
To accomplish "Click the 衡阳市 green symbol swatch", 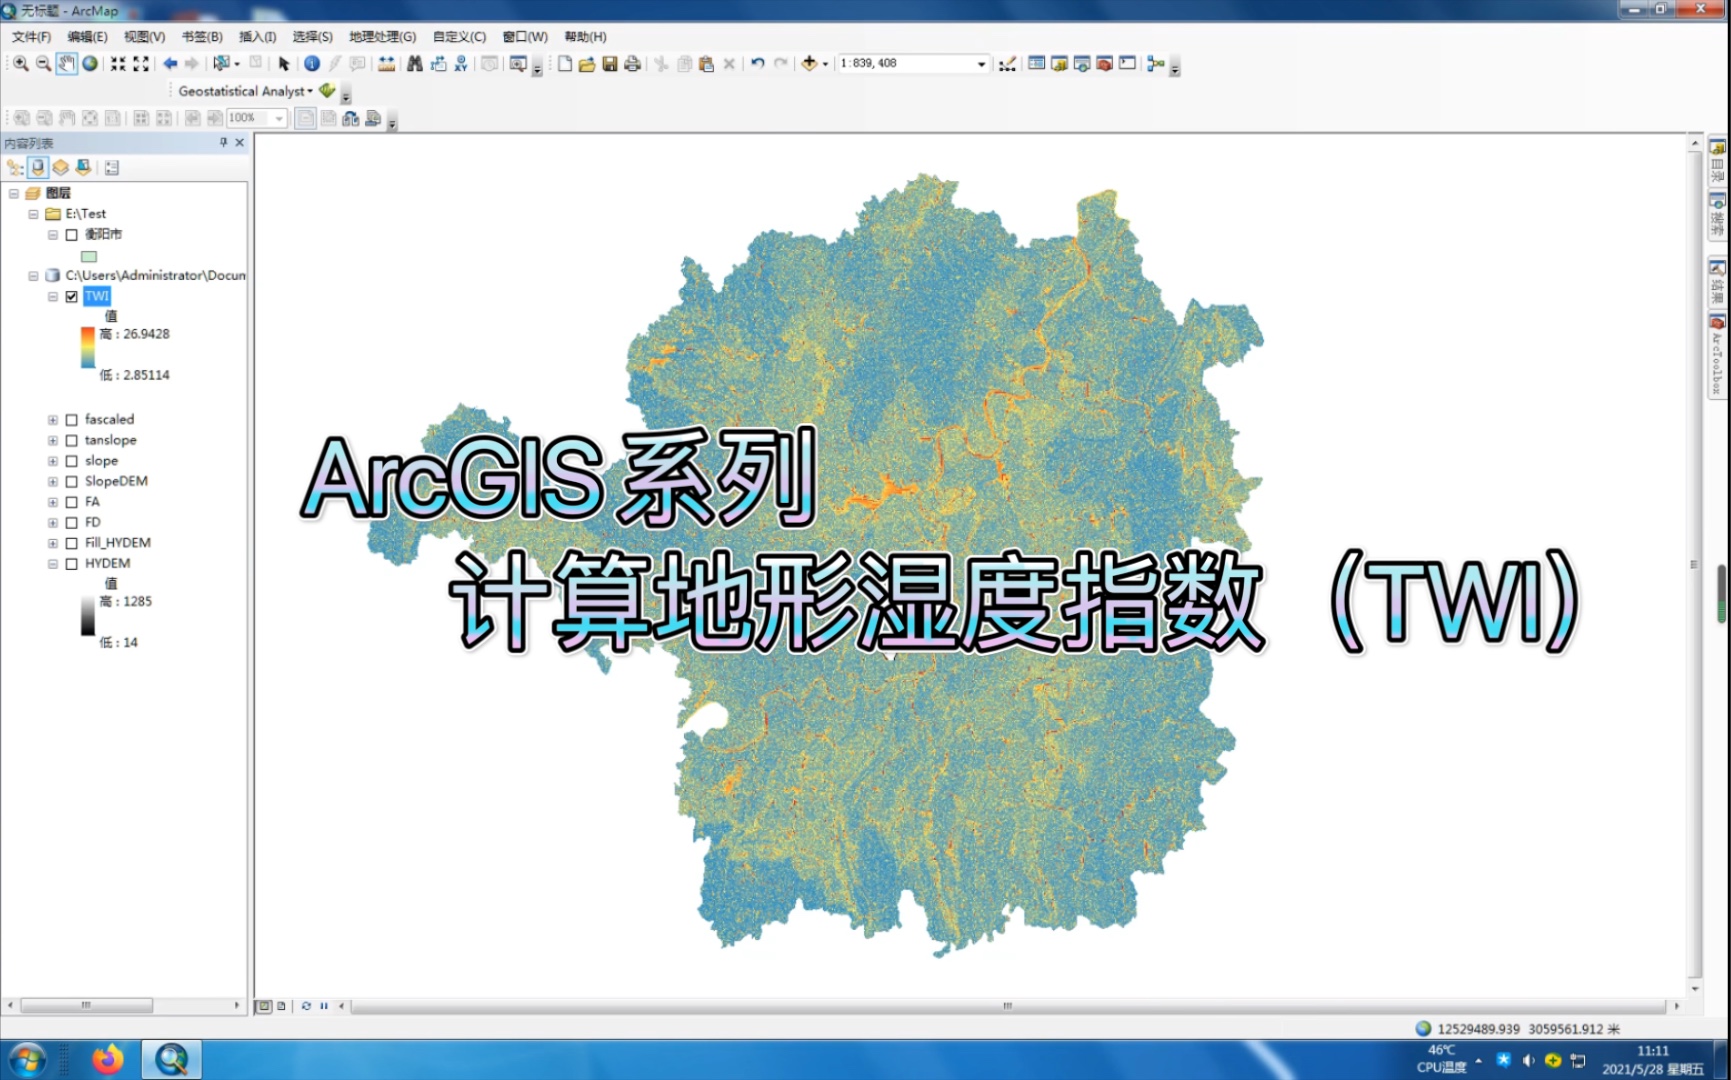I will (x=89, y=257).
